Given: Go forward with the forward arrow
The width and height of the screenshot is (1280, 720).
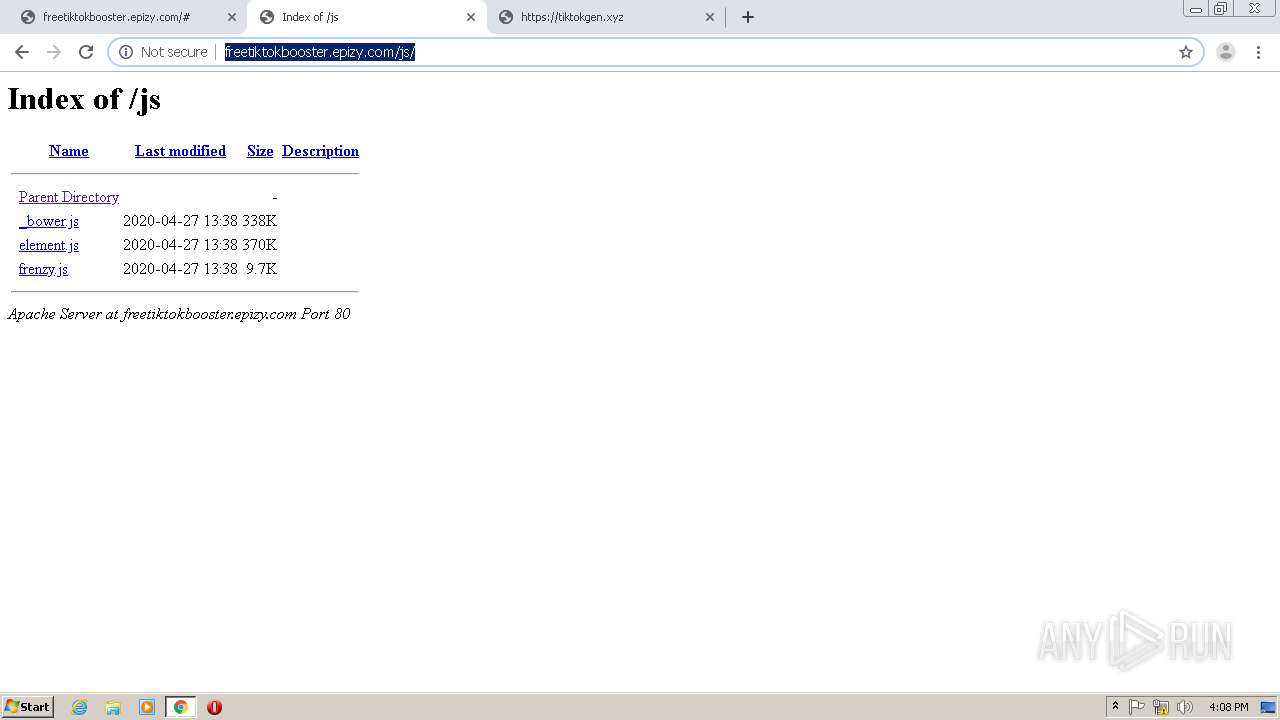Looking at the screenshot, I should click(x=54, y=52).
